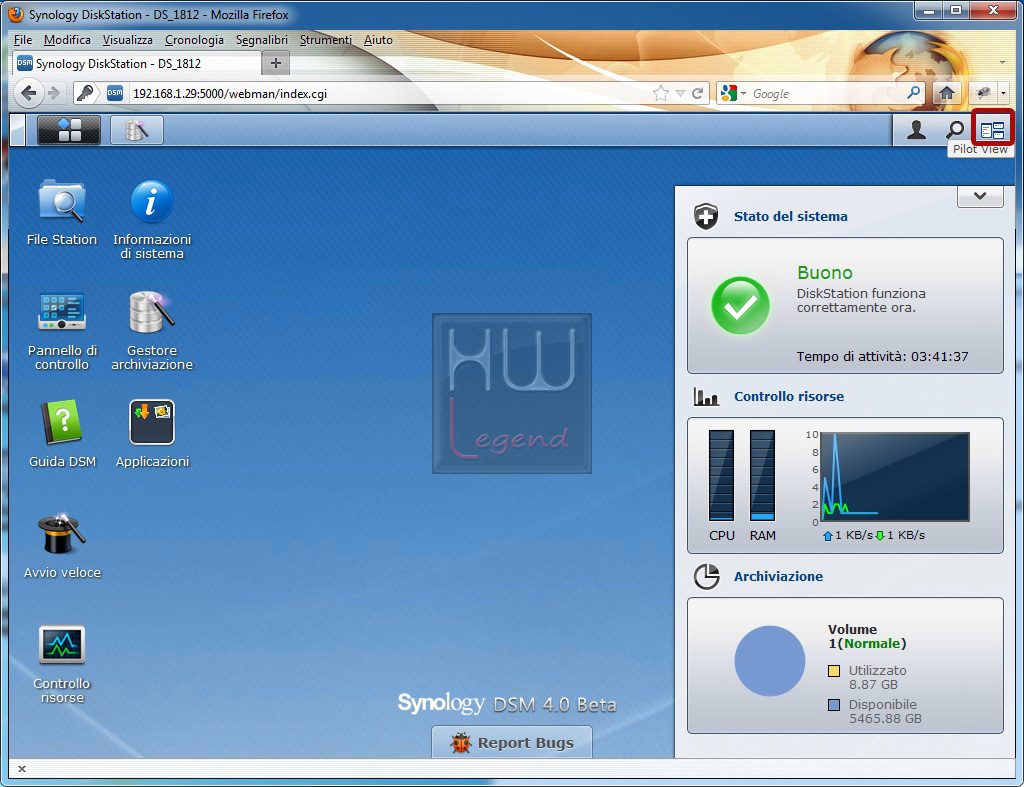Click Controllo risorse widget title link

[788, 396]
